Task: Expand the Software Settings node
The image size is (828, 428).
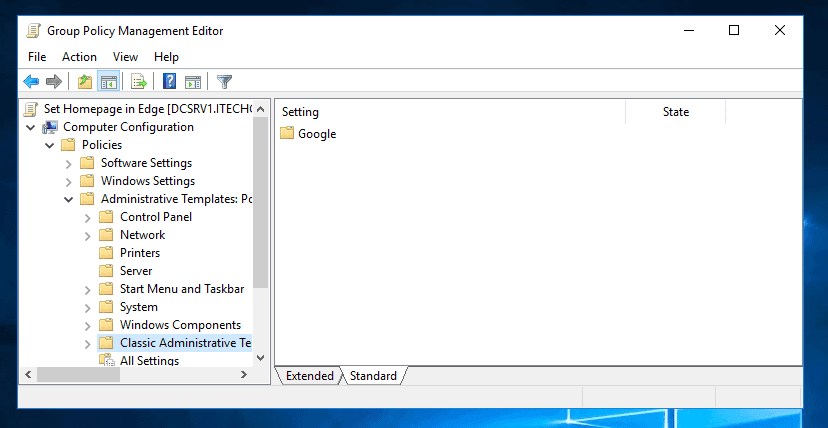Action: [69, 164]
